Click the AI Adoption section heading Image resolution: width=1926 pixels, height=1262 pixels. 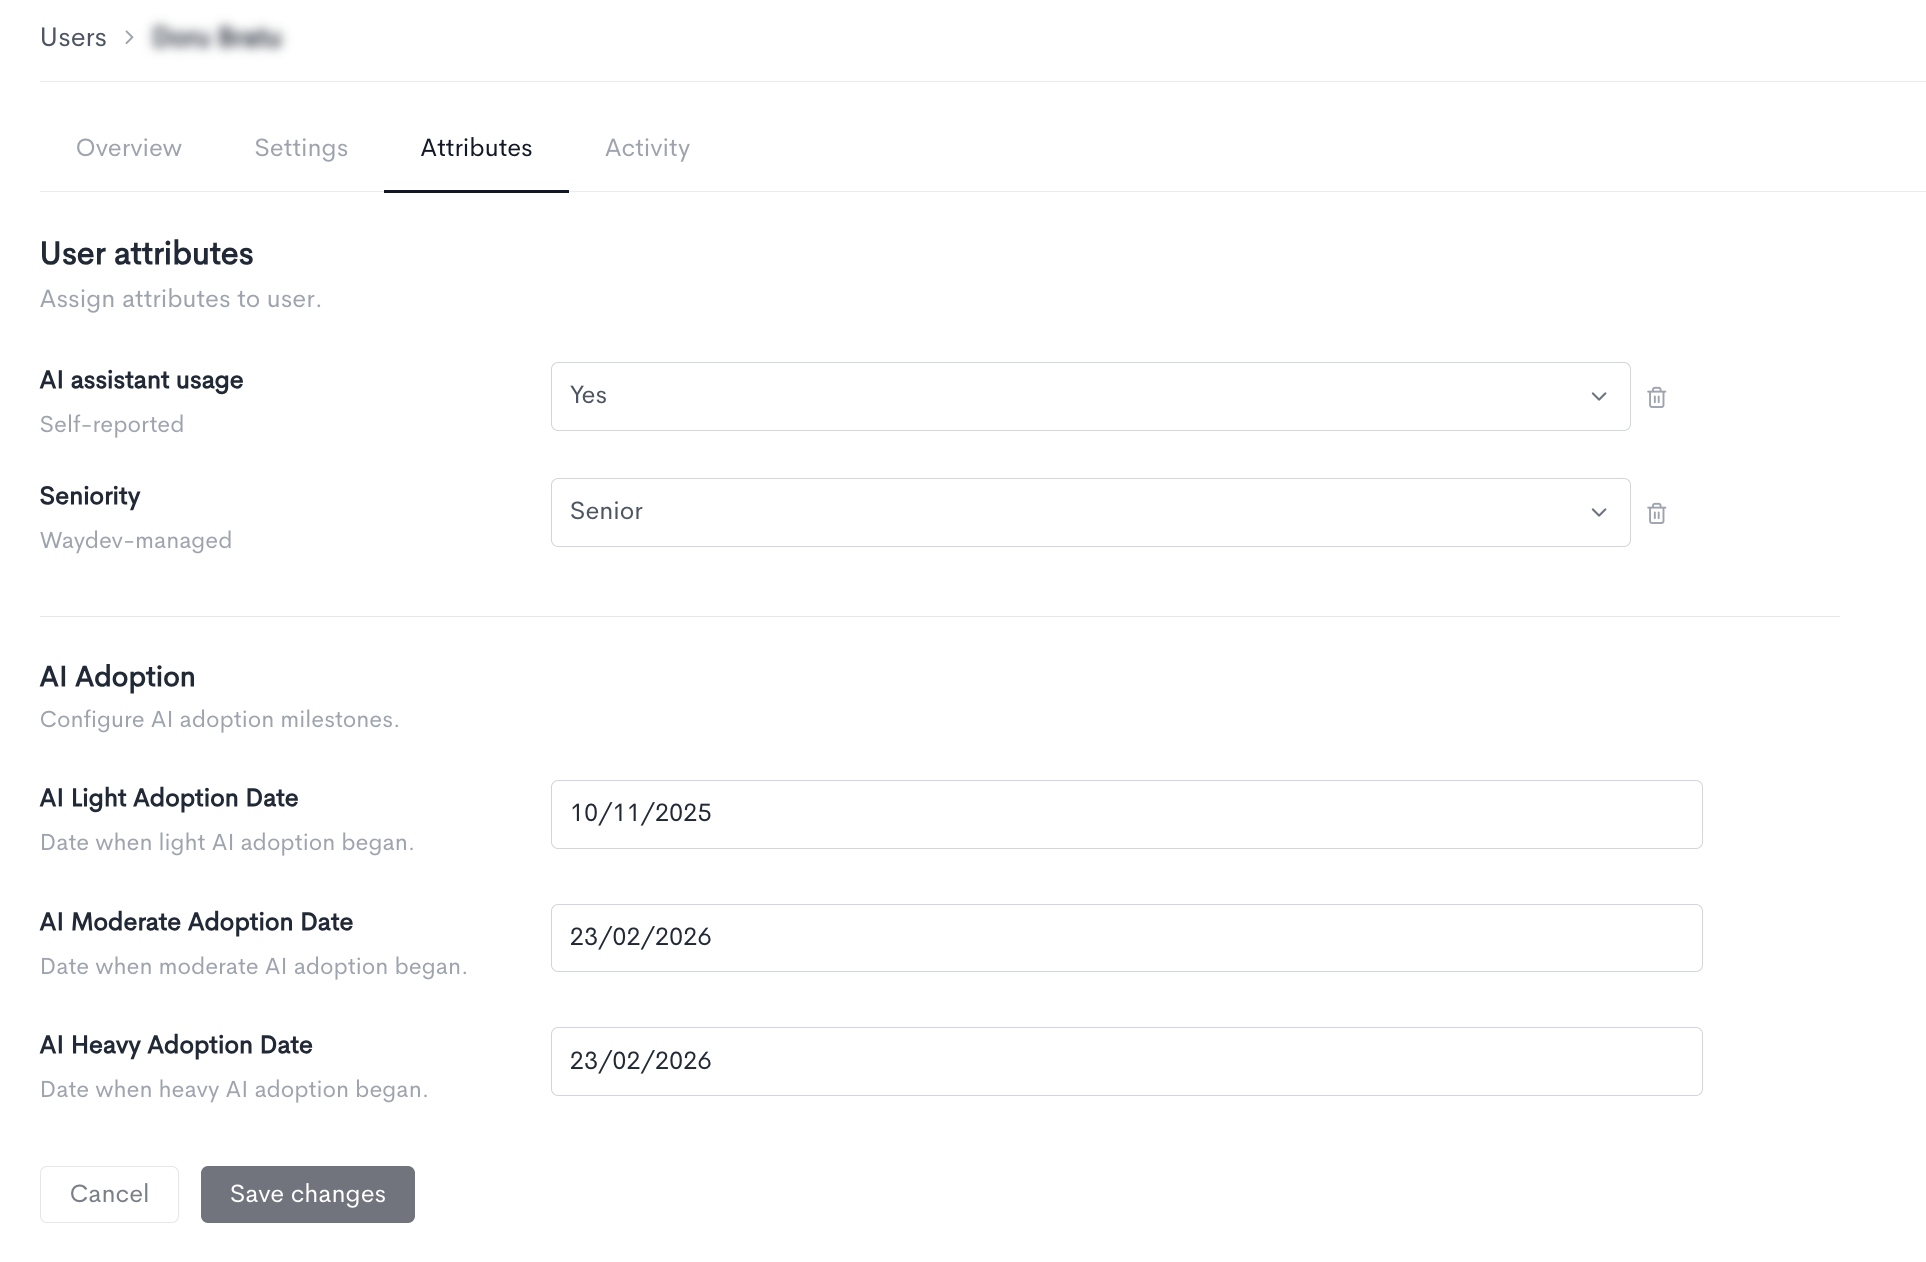(117, 677)
